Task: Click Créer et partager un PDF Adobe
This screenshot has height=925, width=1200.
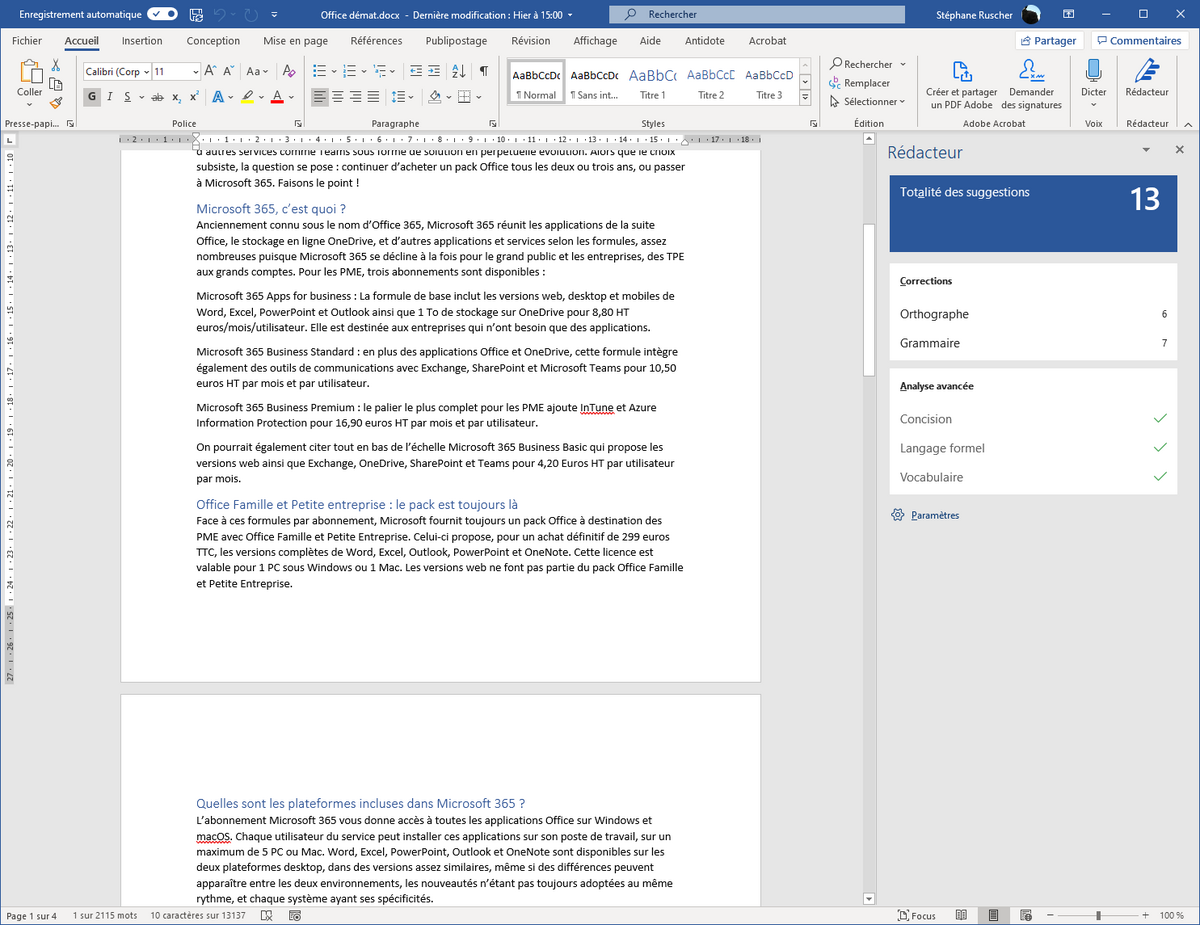Action: 961,84
